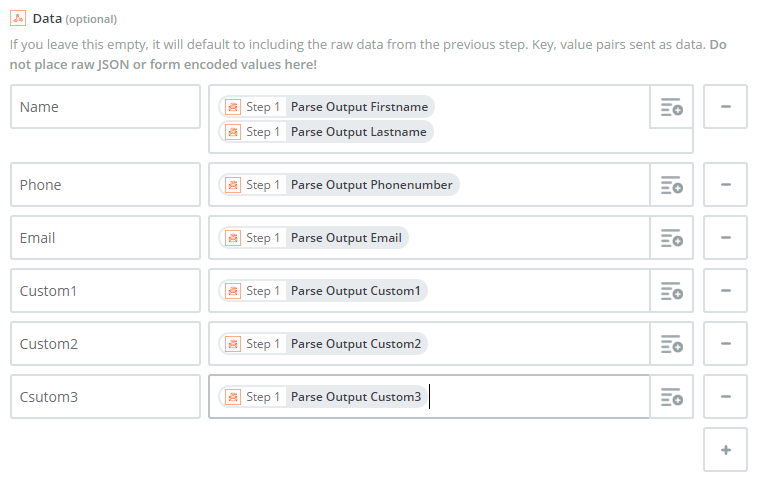
Task: Remove the Name data row
Action: pos(725,107)
